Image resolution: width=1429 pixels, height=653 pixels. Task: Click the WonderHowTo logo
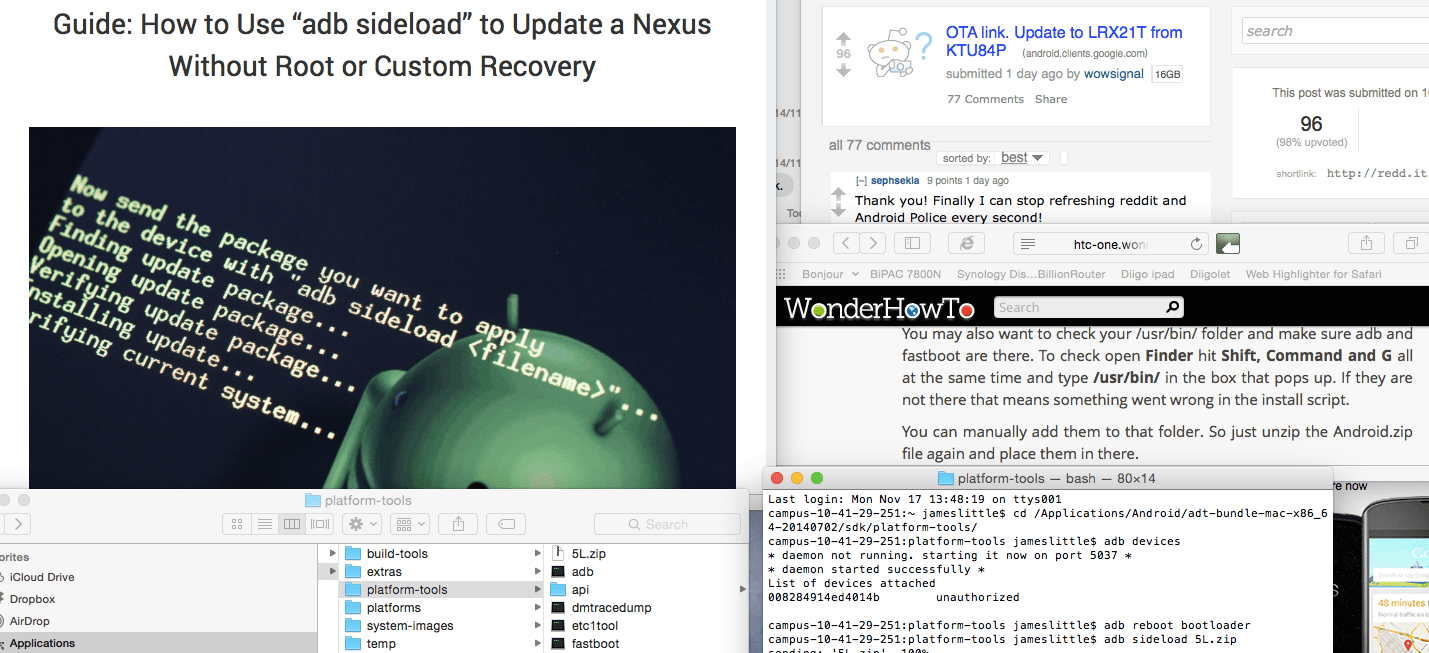879,307
